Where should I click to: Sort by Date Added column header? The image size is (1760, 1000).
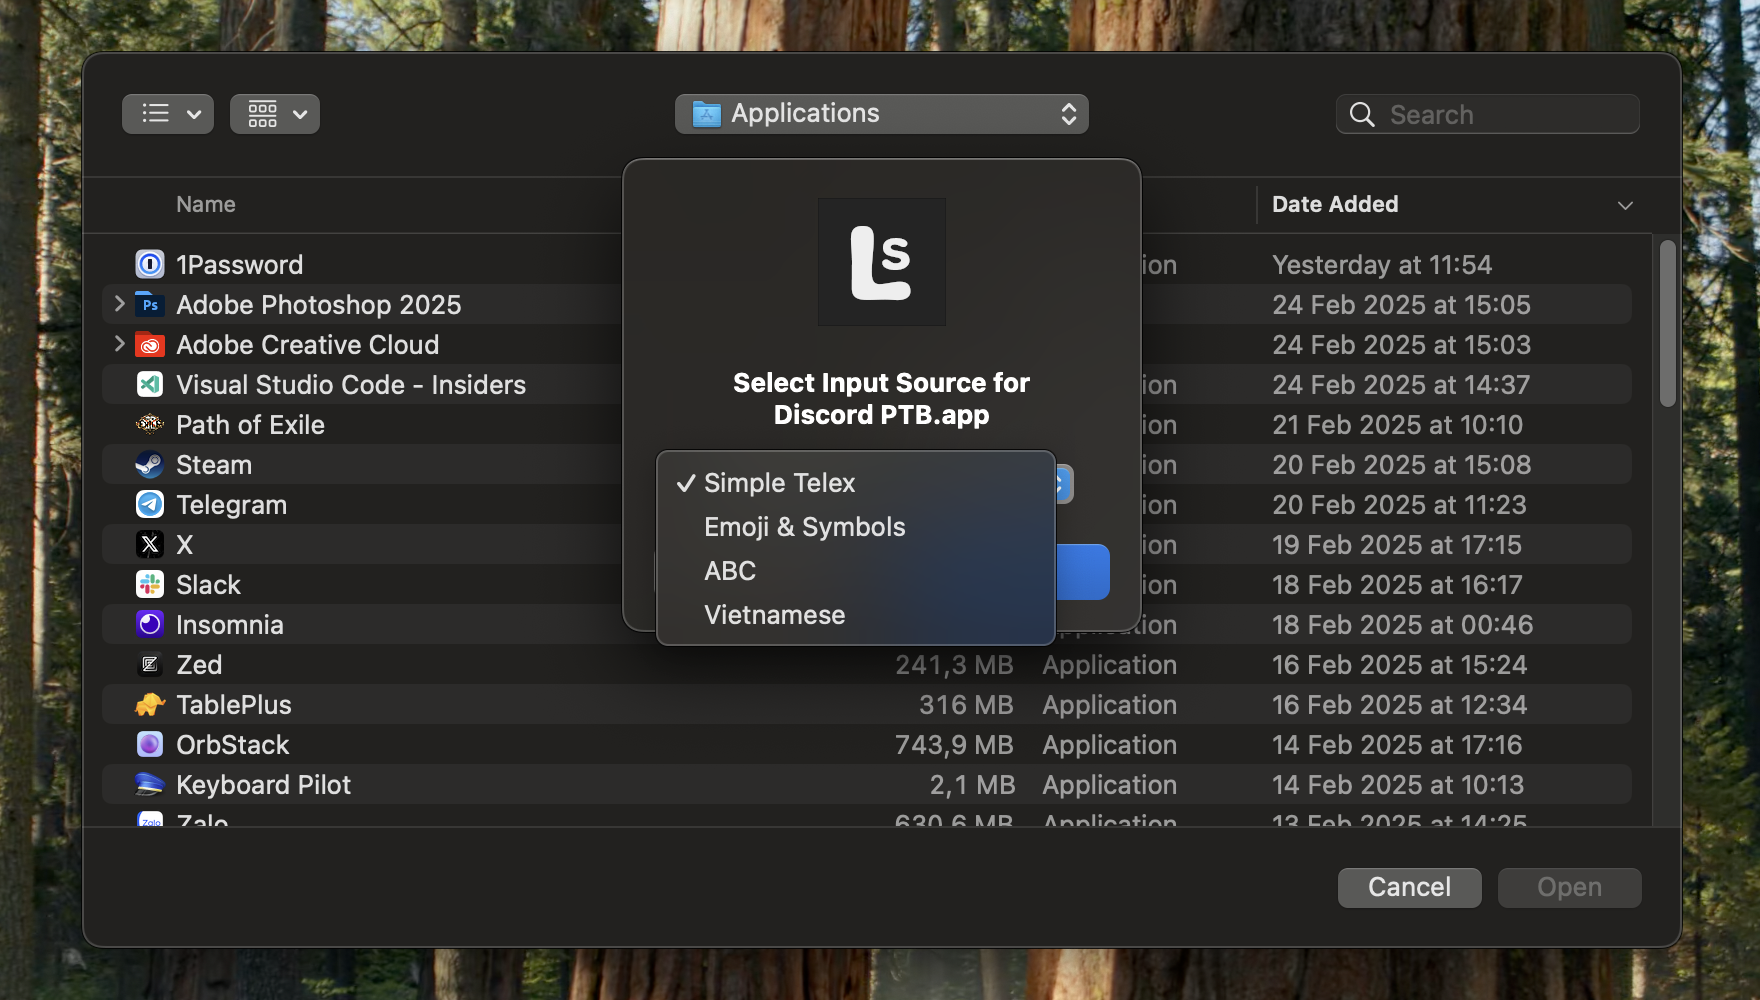[x=1335, y=204]
